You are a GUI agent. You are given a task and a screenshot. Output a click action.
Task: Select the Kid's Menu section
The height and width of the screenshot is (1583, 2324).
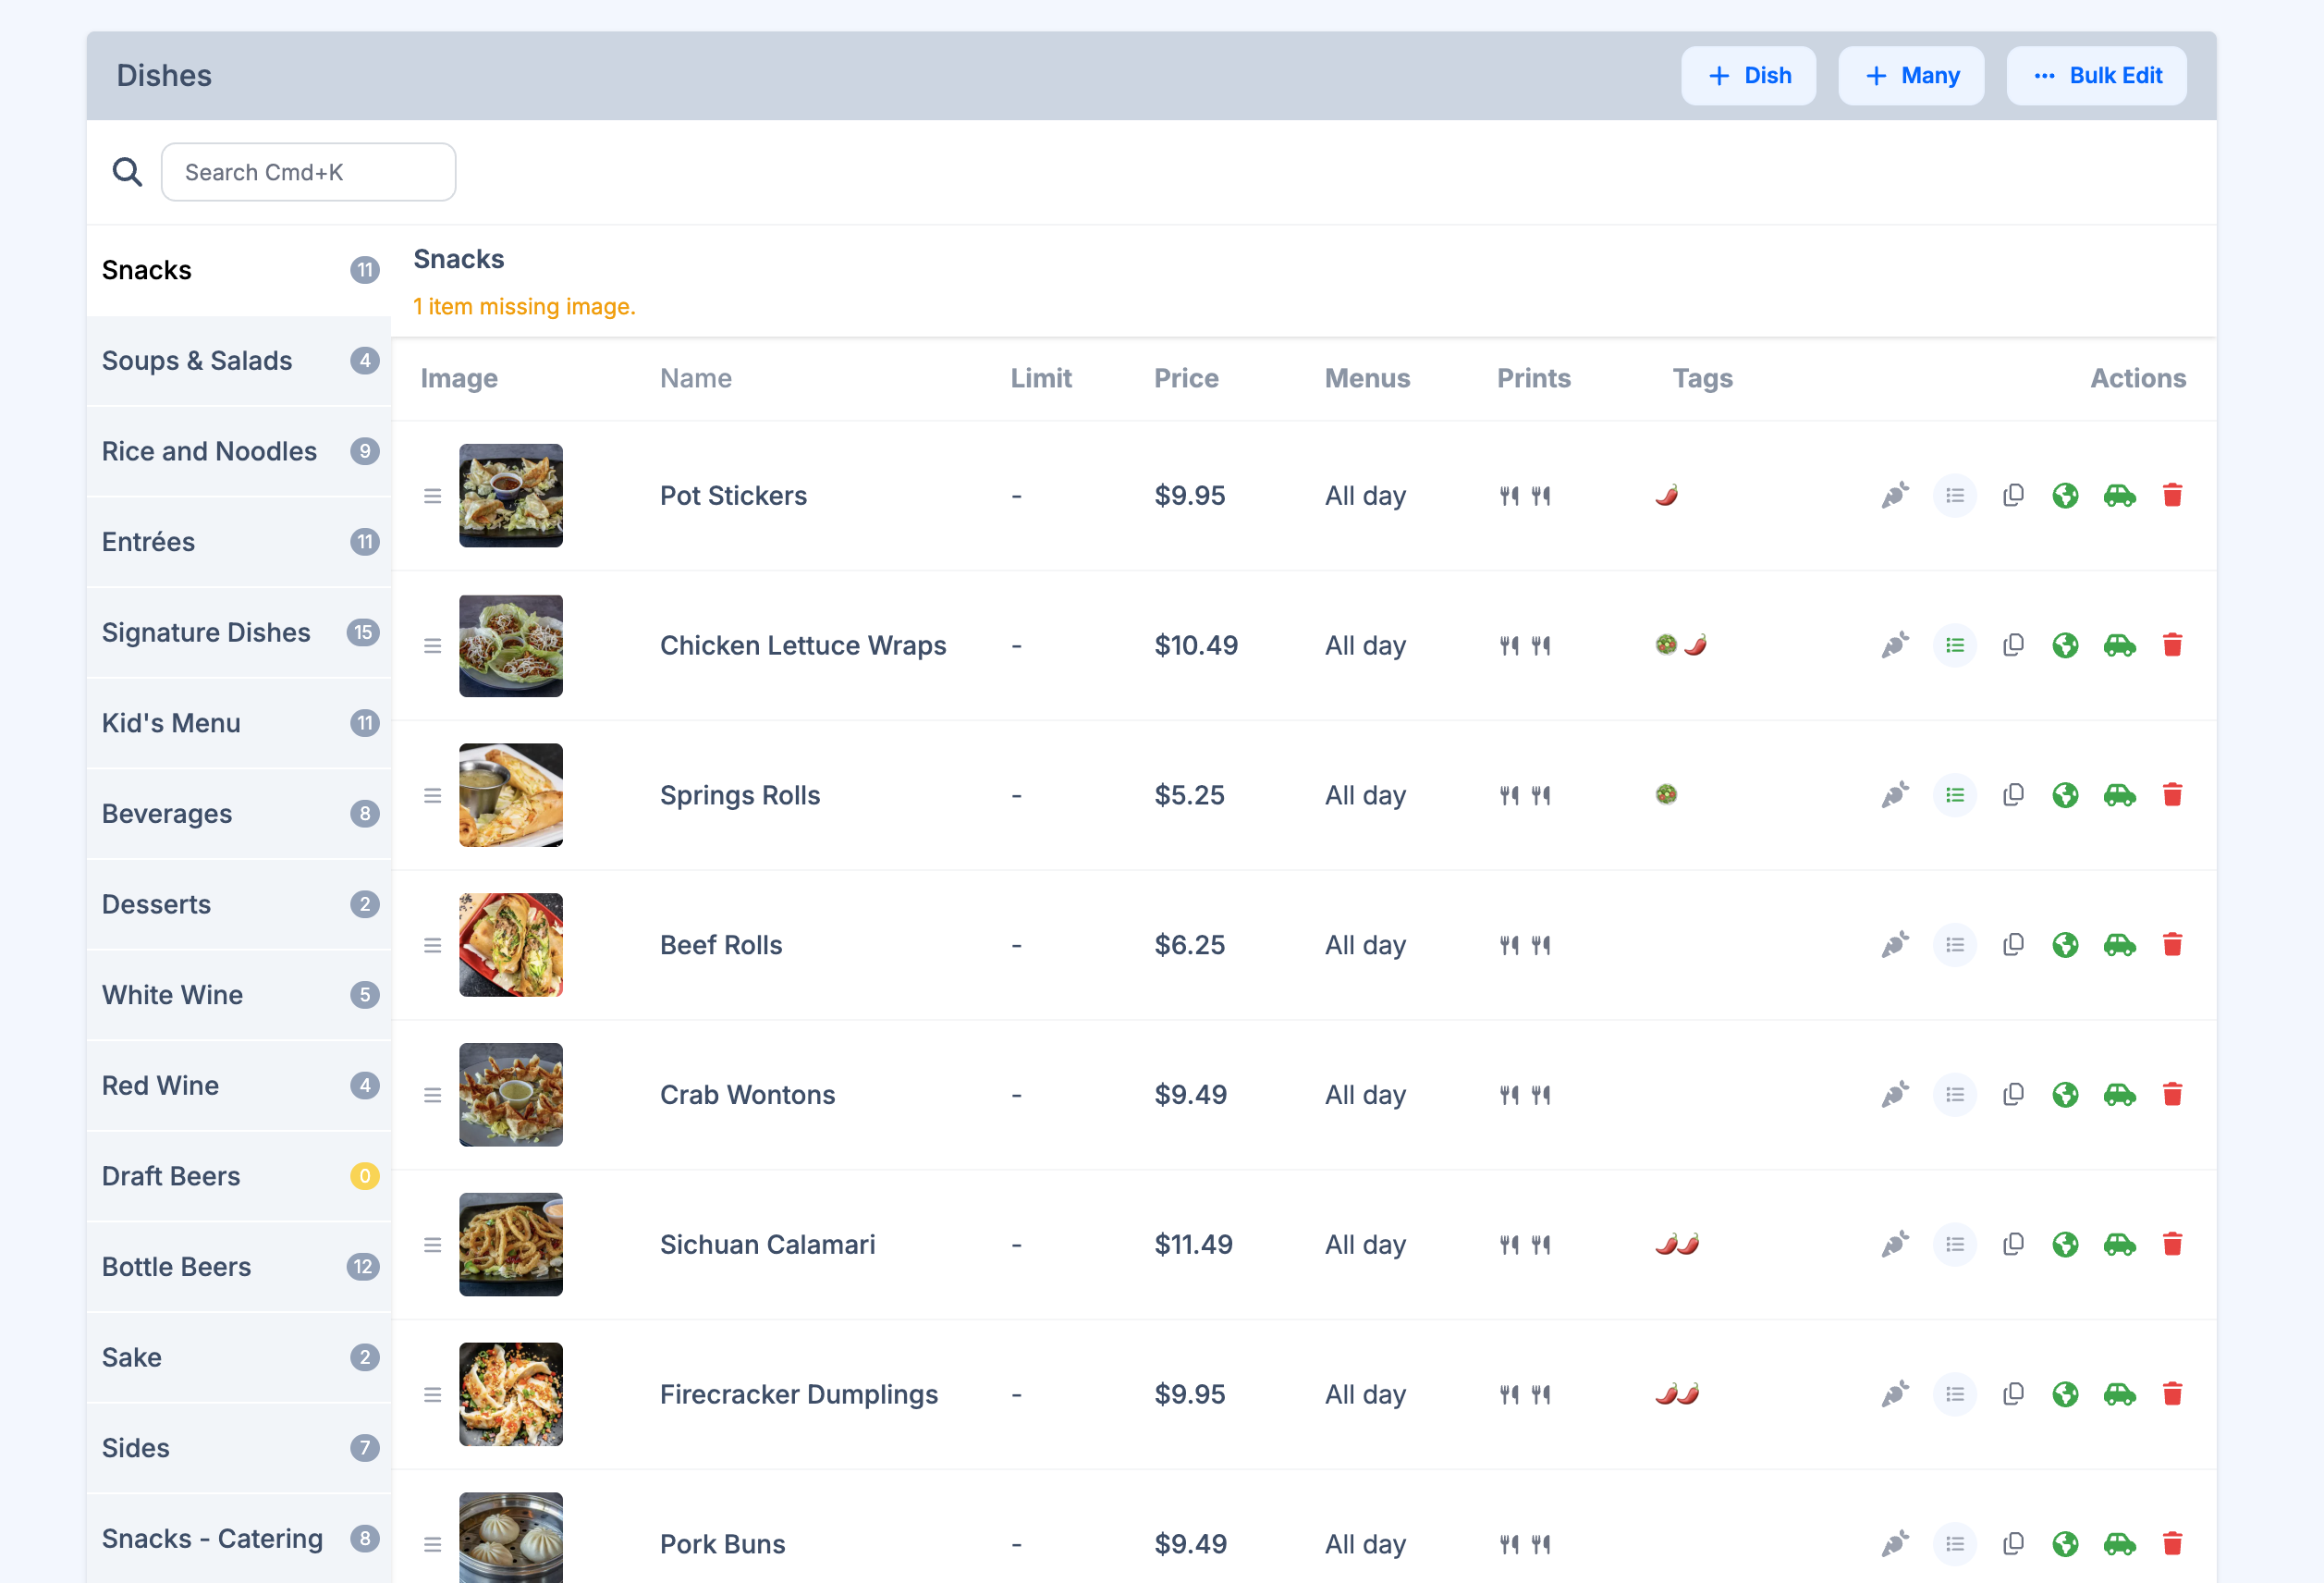click(171, 723)
